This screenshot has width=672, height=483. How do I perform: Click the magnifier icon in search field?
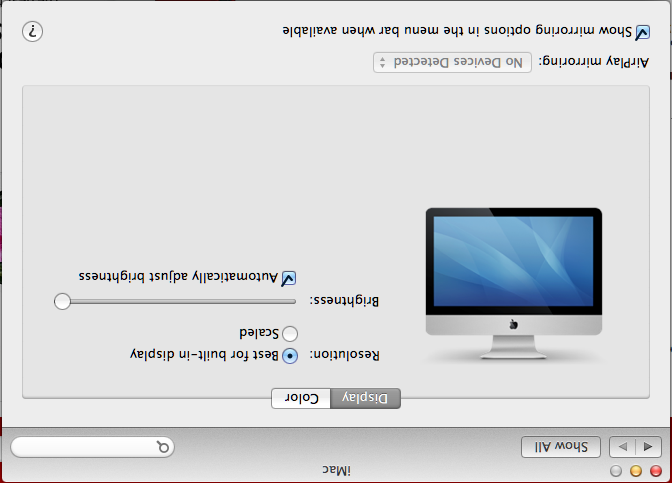[163, 447]
